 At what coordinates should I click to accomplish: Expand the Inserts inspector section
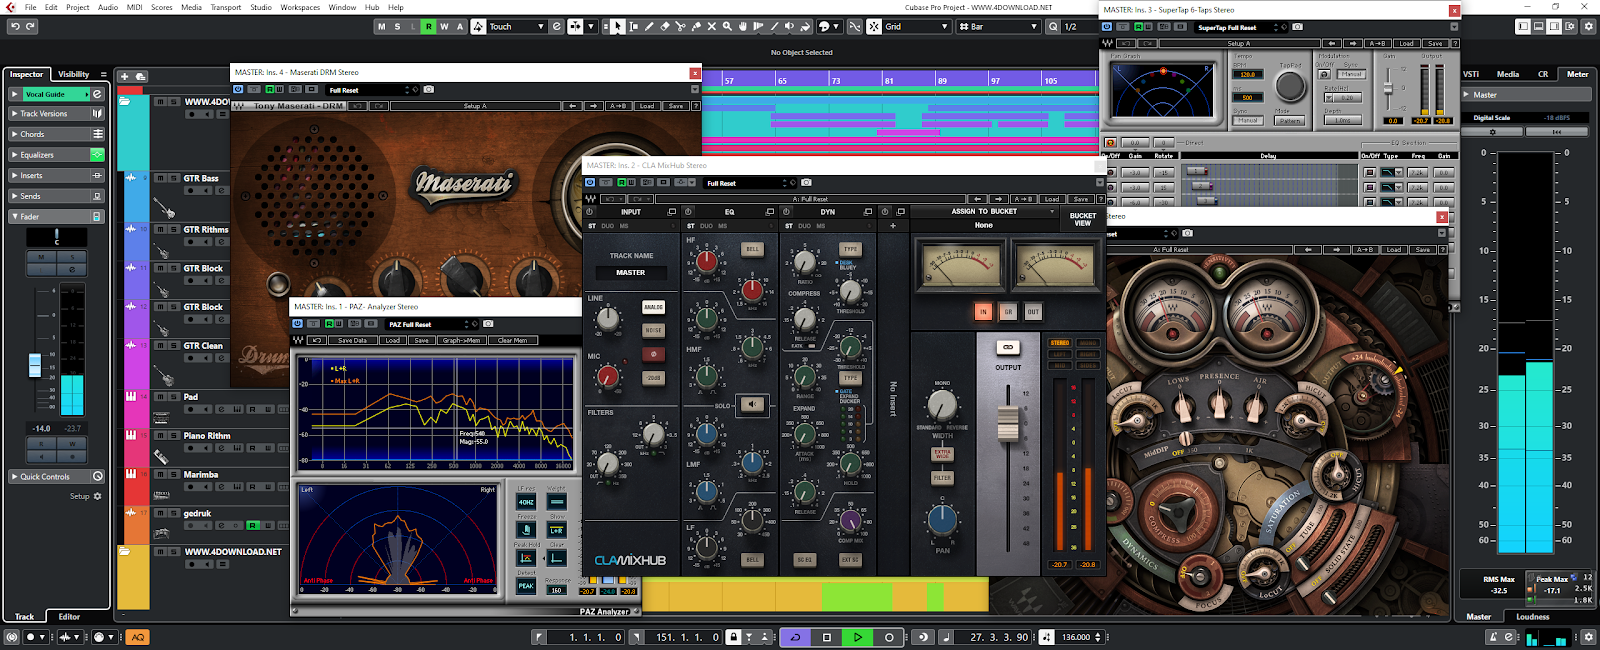pos(14,176)
